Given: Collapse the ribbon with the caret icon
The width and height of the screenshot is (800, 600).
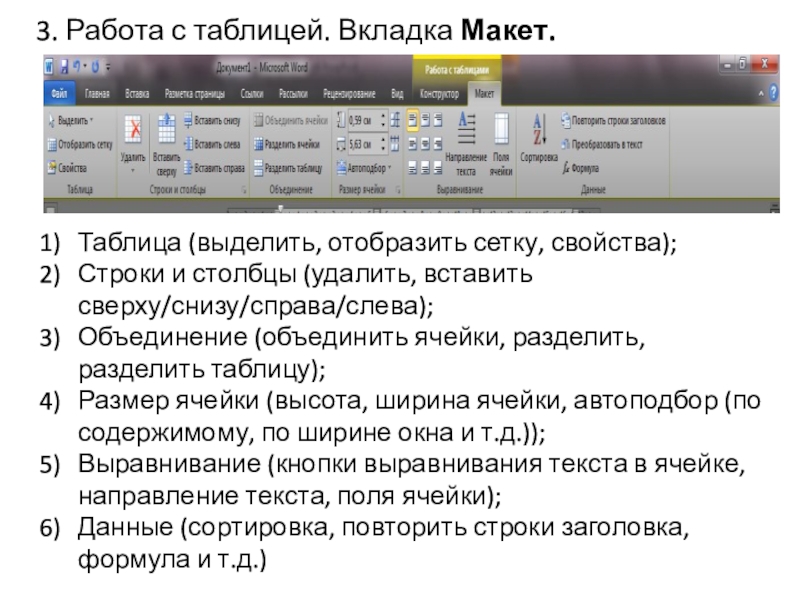Looking at the screenshot, I should click(761, 93).
